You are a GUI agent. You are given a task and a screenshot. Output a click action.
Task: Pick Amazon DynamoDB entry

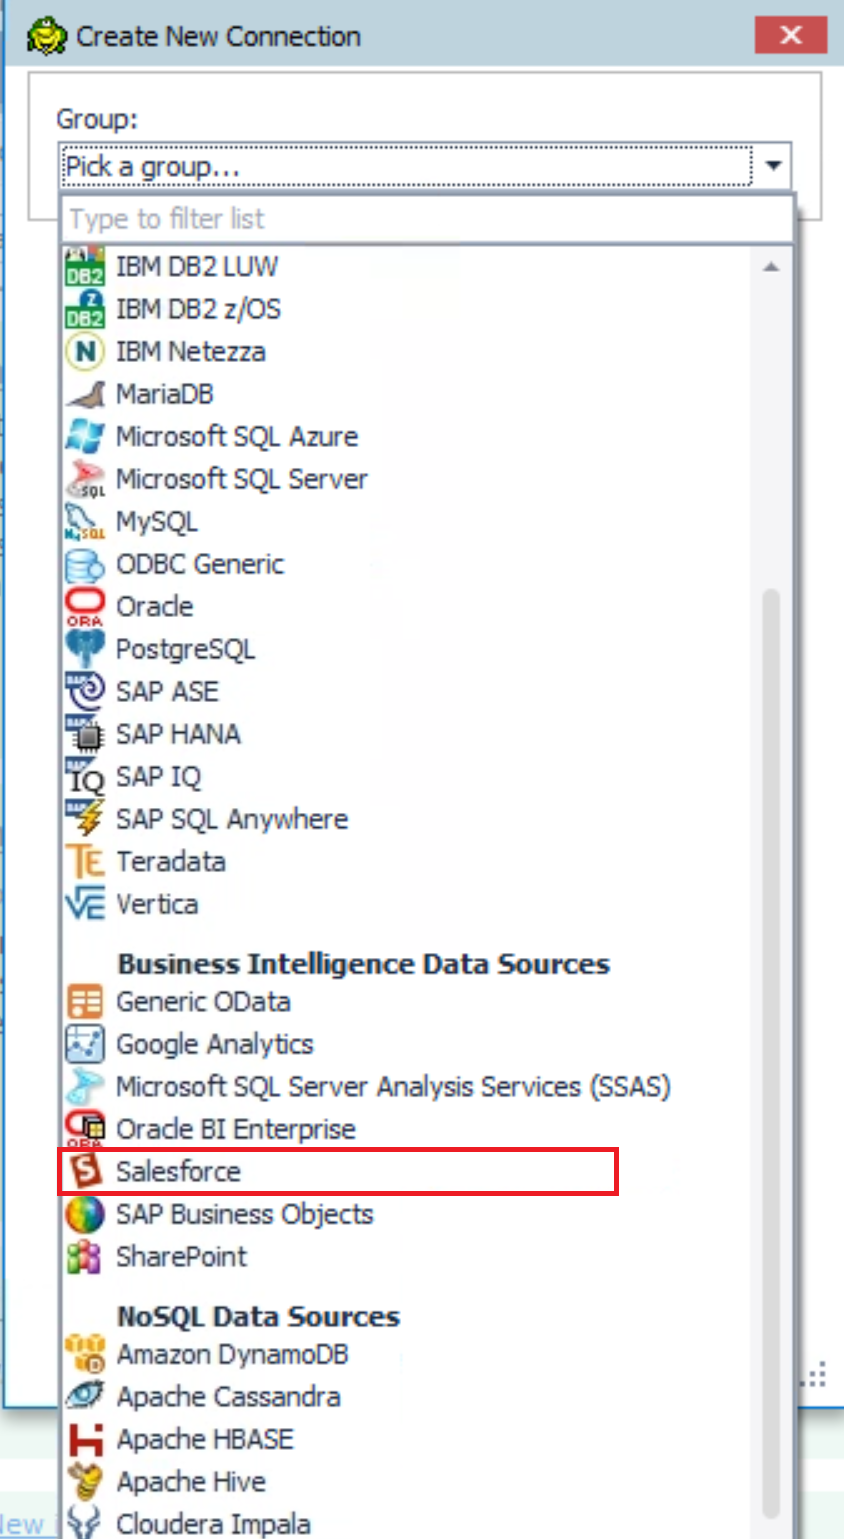pos(232,1355)
